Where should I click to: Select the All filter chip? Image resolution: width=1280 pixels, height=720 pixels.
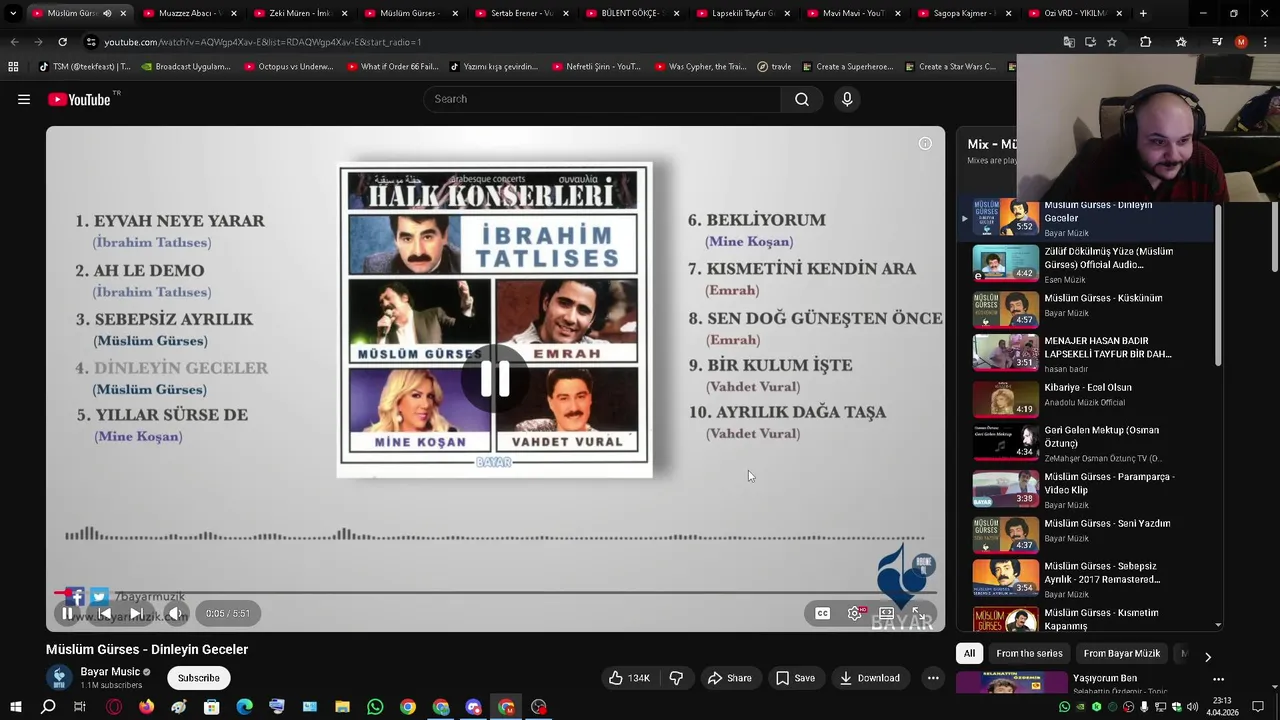(969, 653)
